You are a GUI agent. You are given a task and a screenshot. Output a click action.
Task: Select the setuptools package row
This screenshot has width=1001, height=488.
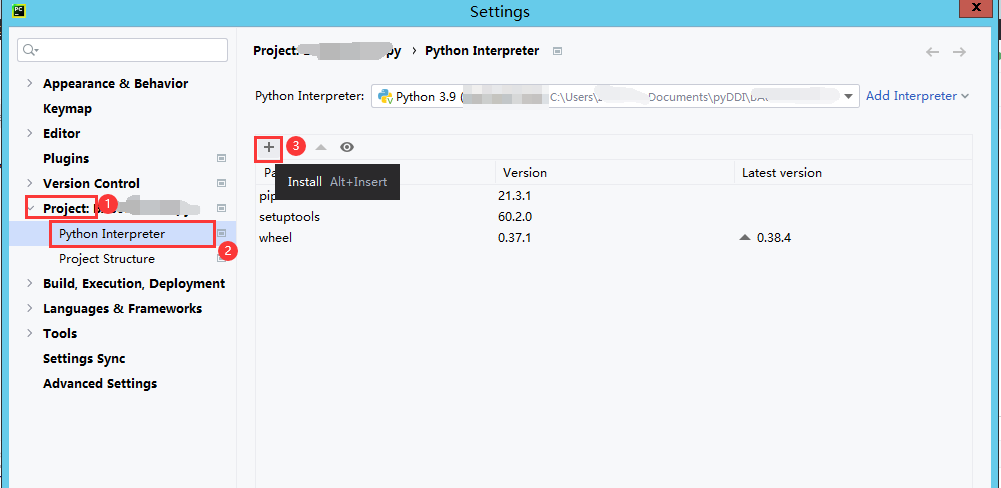click(613, 217)
